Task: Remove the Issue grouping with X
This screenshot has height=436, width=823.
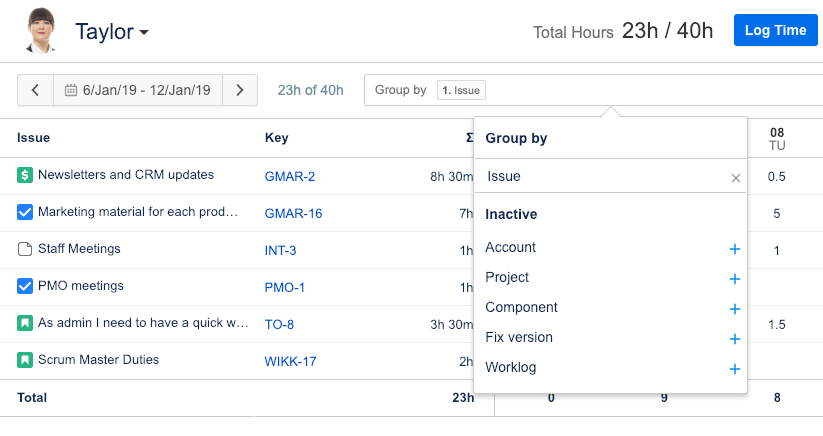Action: (736, 178)
